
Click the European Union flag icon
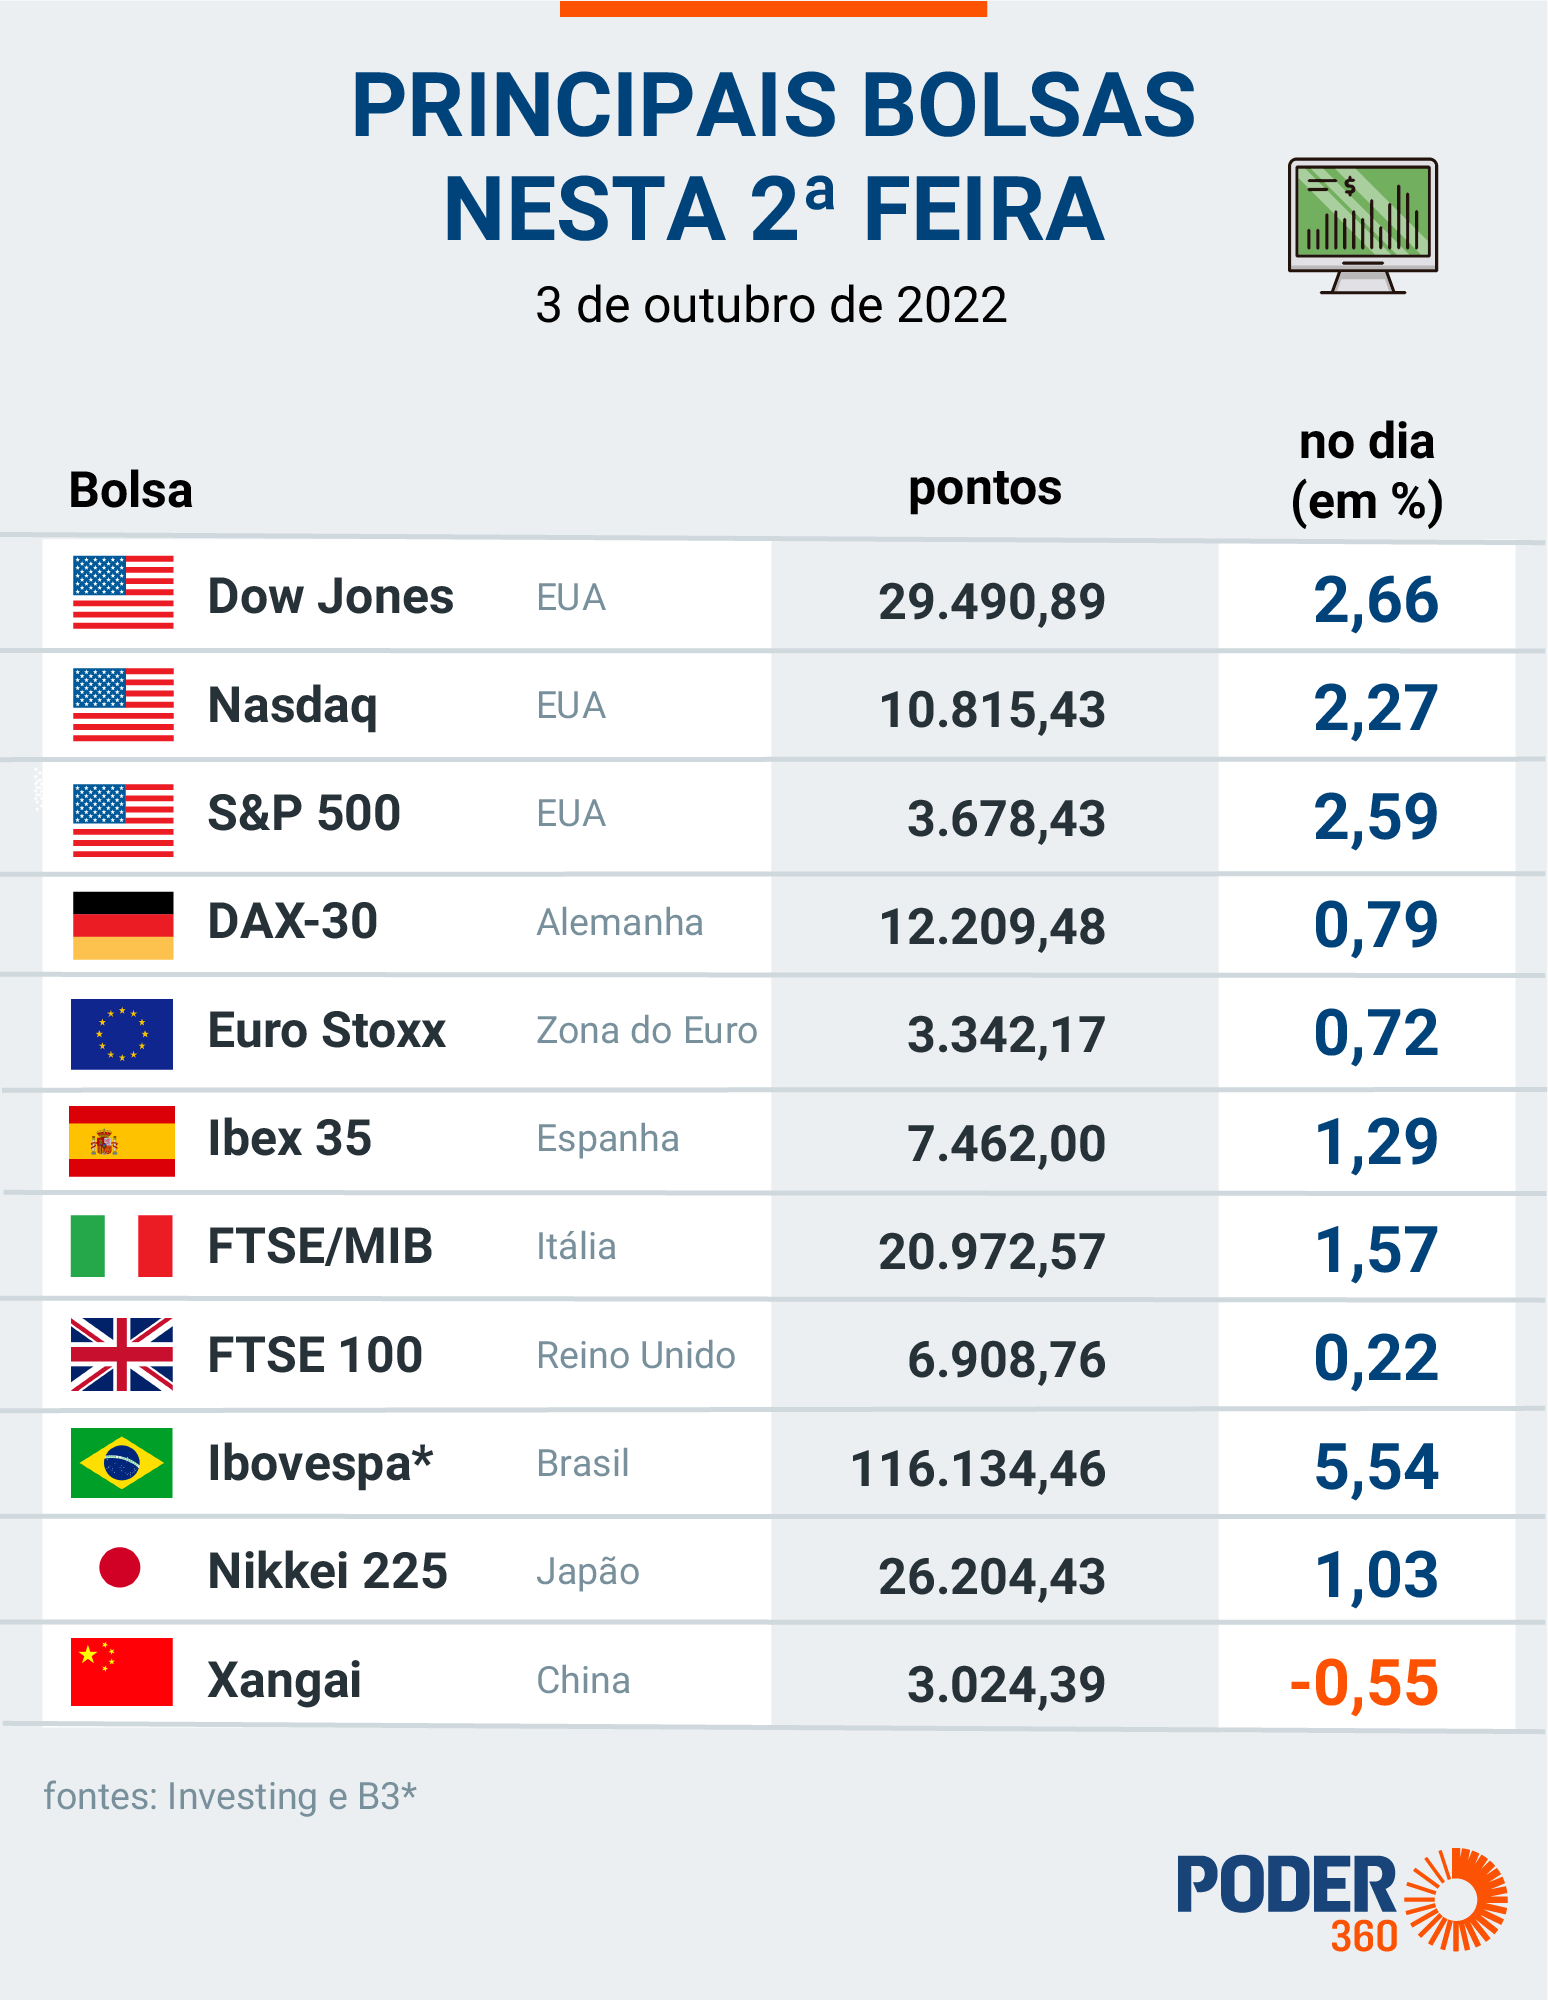click(x=122, y=1034)
